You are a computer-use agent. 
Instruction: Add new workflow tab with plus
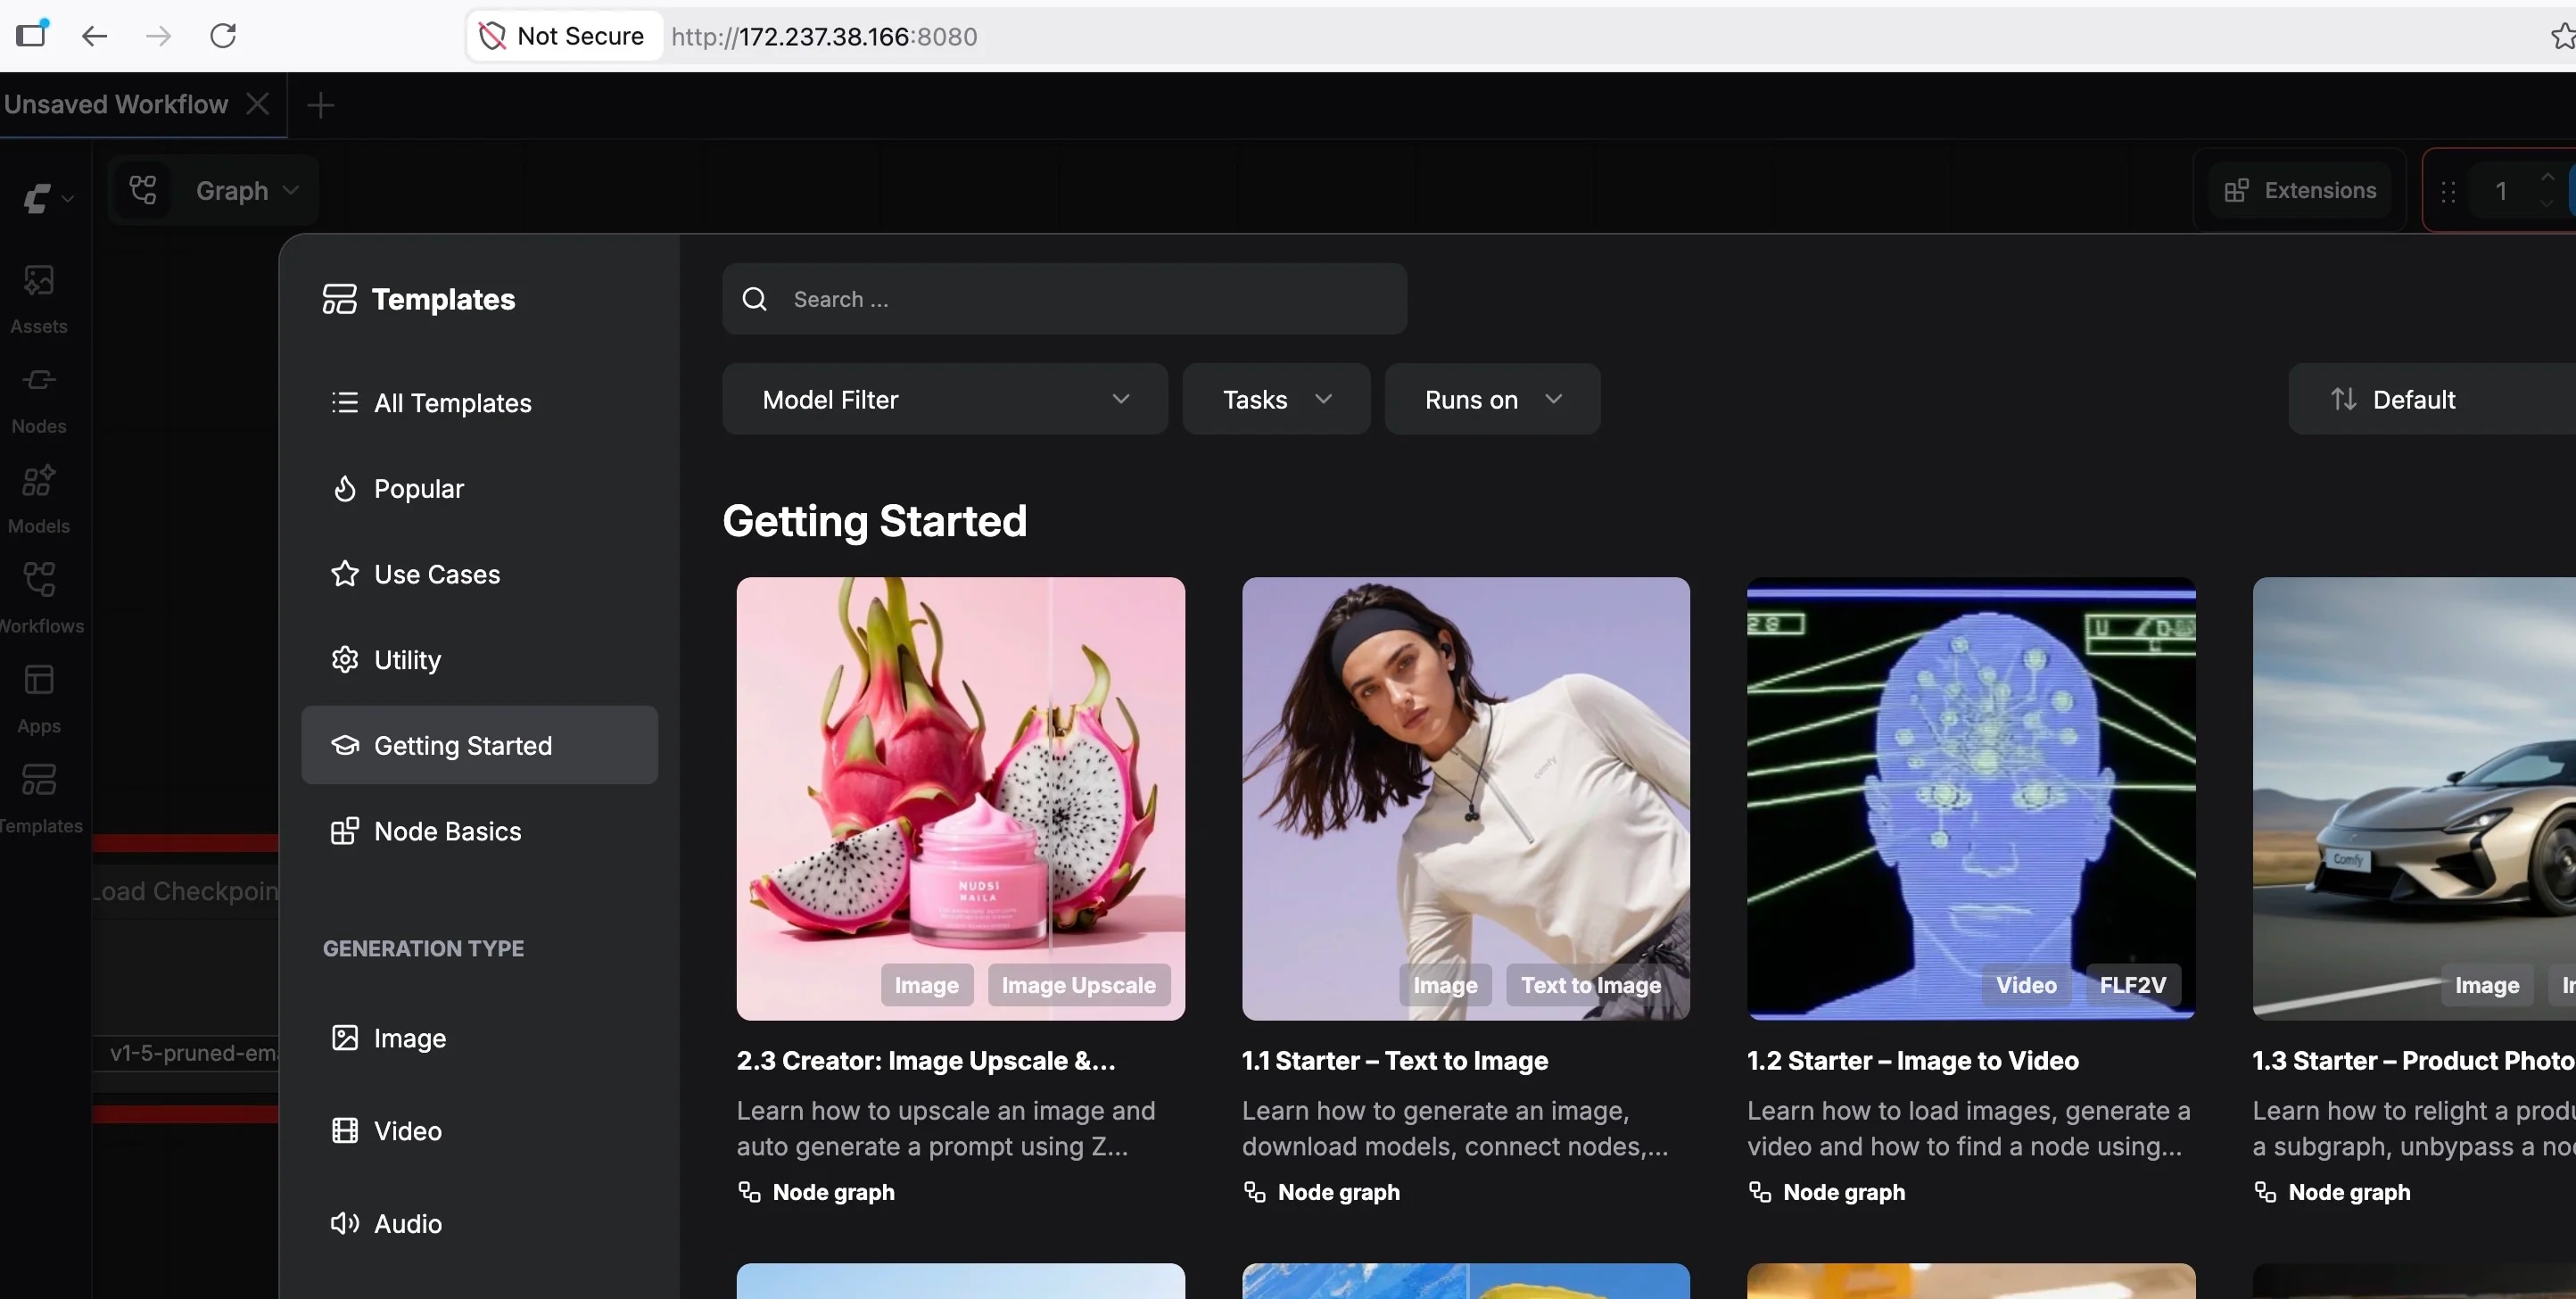[x=320, y=105]
